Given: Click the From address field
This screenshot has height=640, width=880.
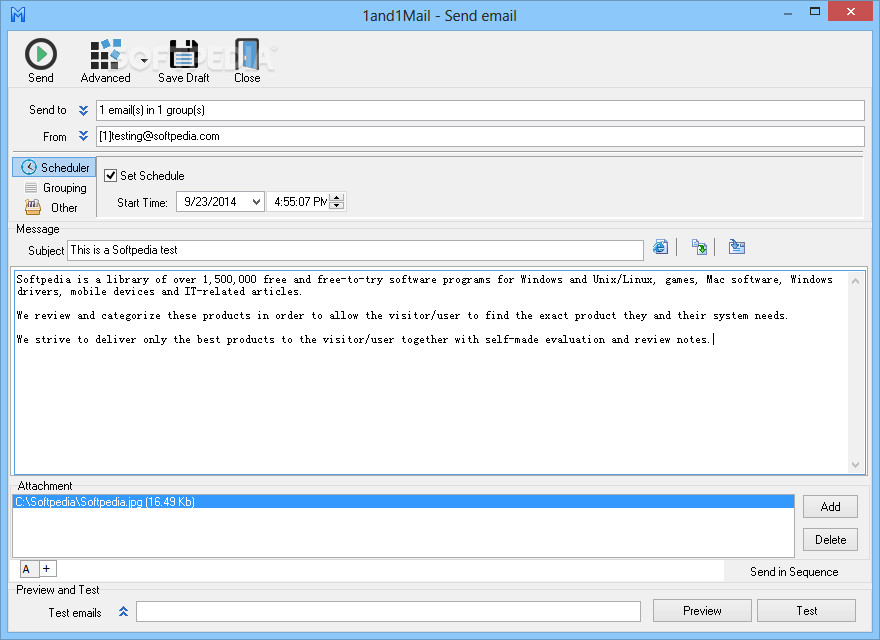Looking at the screenshot, I should [480, 136].
